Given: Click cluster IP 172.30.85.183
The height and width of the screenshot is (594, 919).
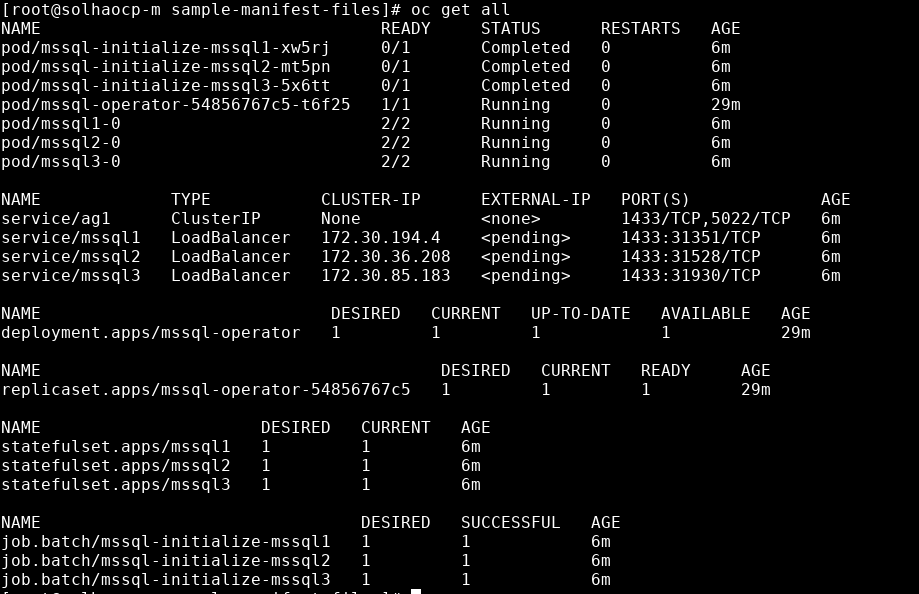Looking at the screenshot, I should pos(386,276).
